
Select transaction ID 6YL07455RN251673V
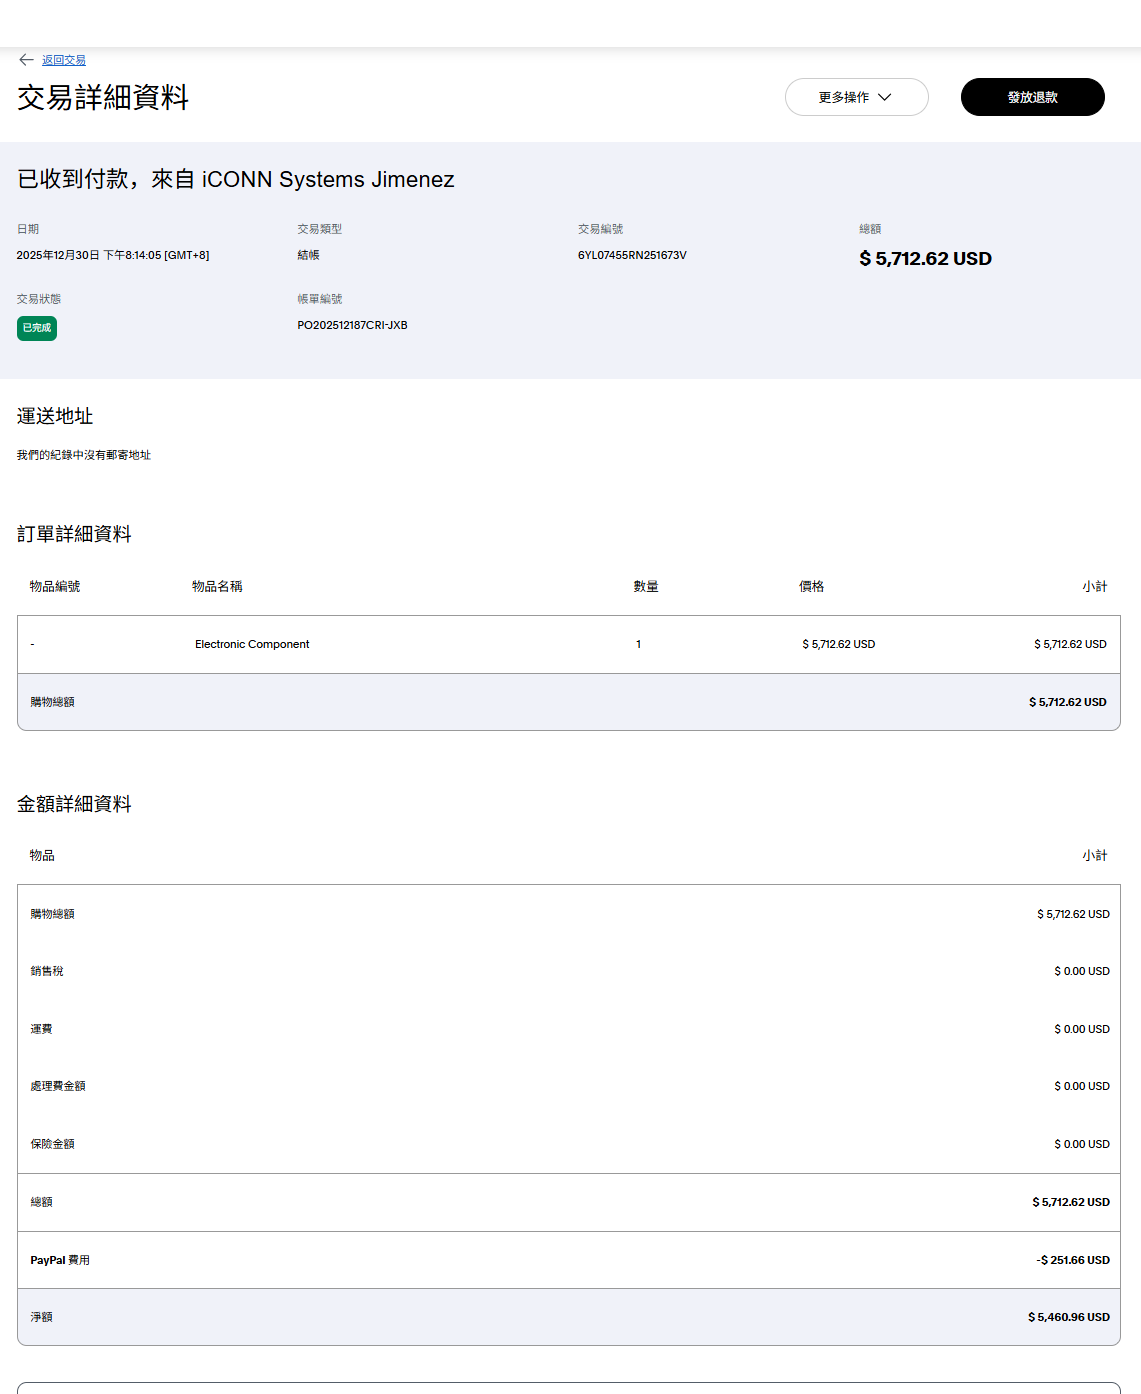[x=632, y=255]
